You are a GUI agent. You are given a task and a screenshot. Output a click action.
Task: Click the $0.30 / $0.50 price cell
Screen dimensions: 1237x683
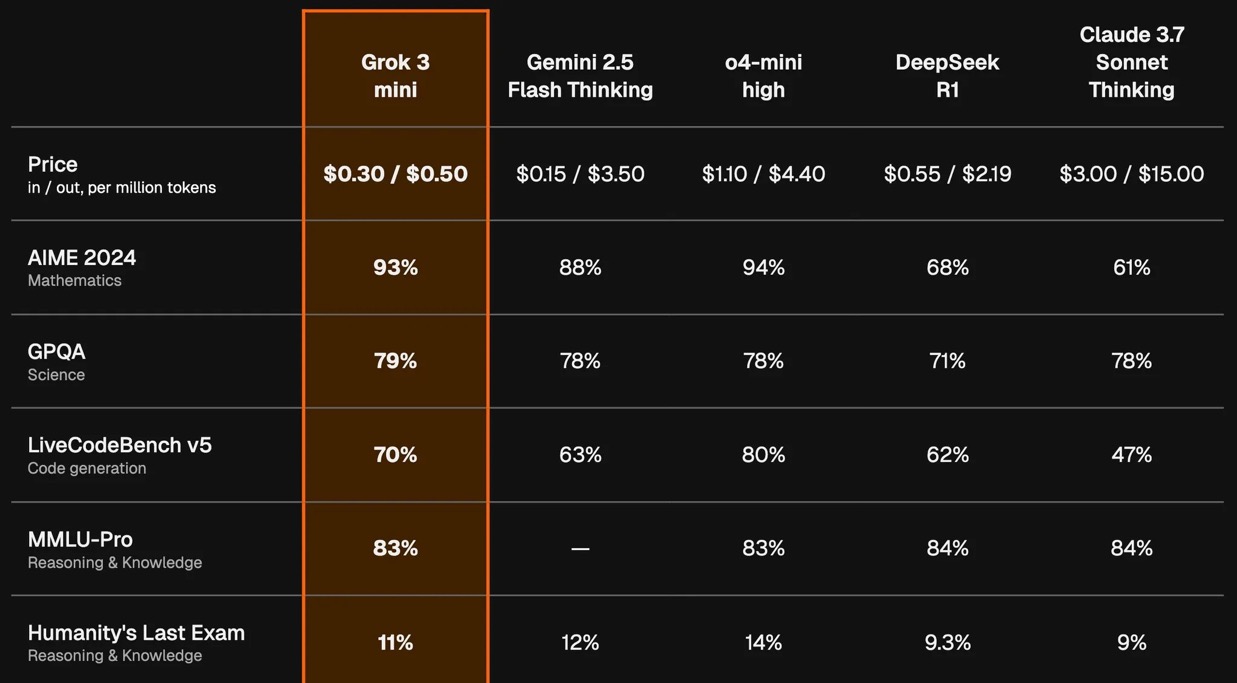pyautogui.click(x=395, y=174)
